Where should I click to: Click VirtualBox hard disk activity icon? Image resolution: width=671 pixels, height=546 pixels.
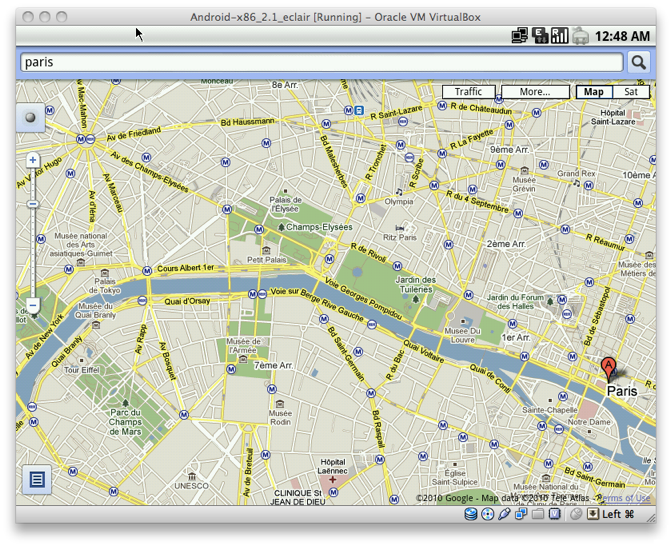pyautogui.click(x=471, y=514)
